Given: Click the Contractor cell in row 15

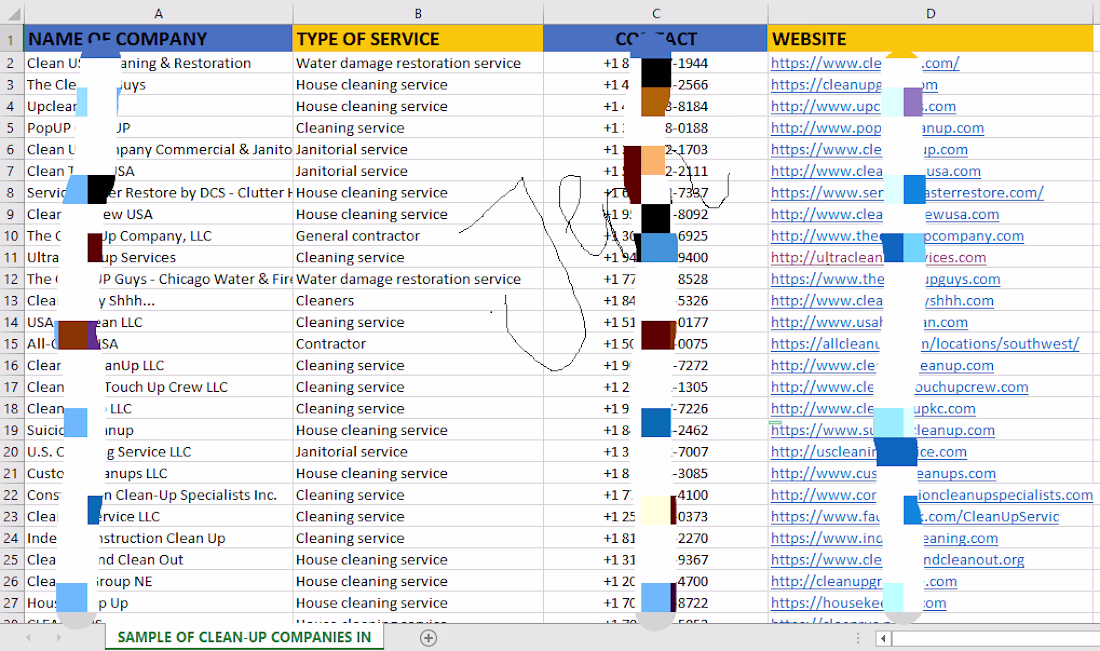Looking at the screenshot, I should click(x=418, y=344).
